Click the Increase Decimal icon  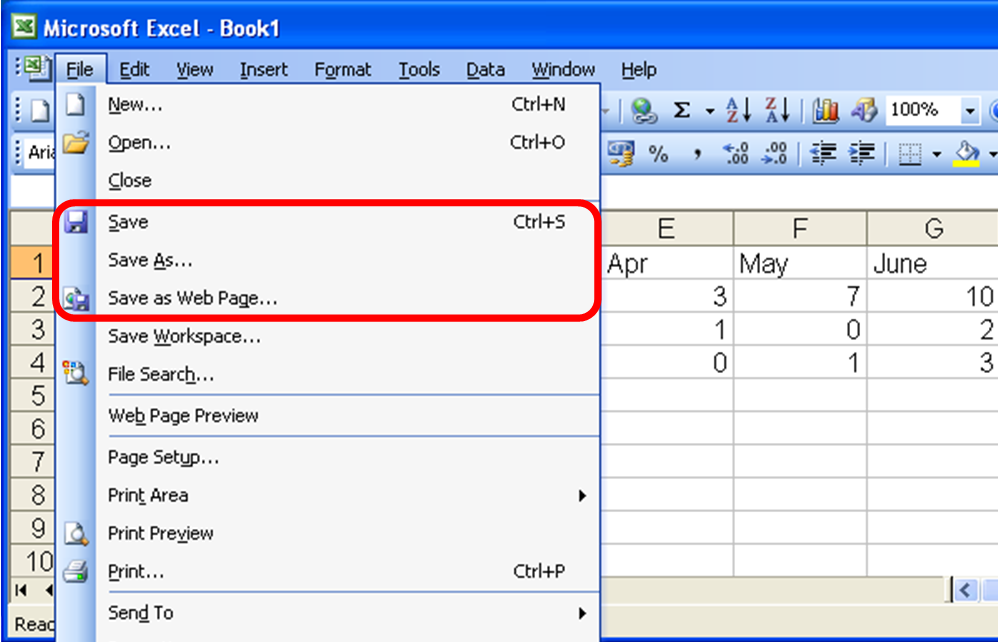pyautogui.click(x=733, y=152)
